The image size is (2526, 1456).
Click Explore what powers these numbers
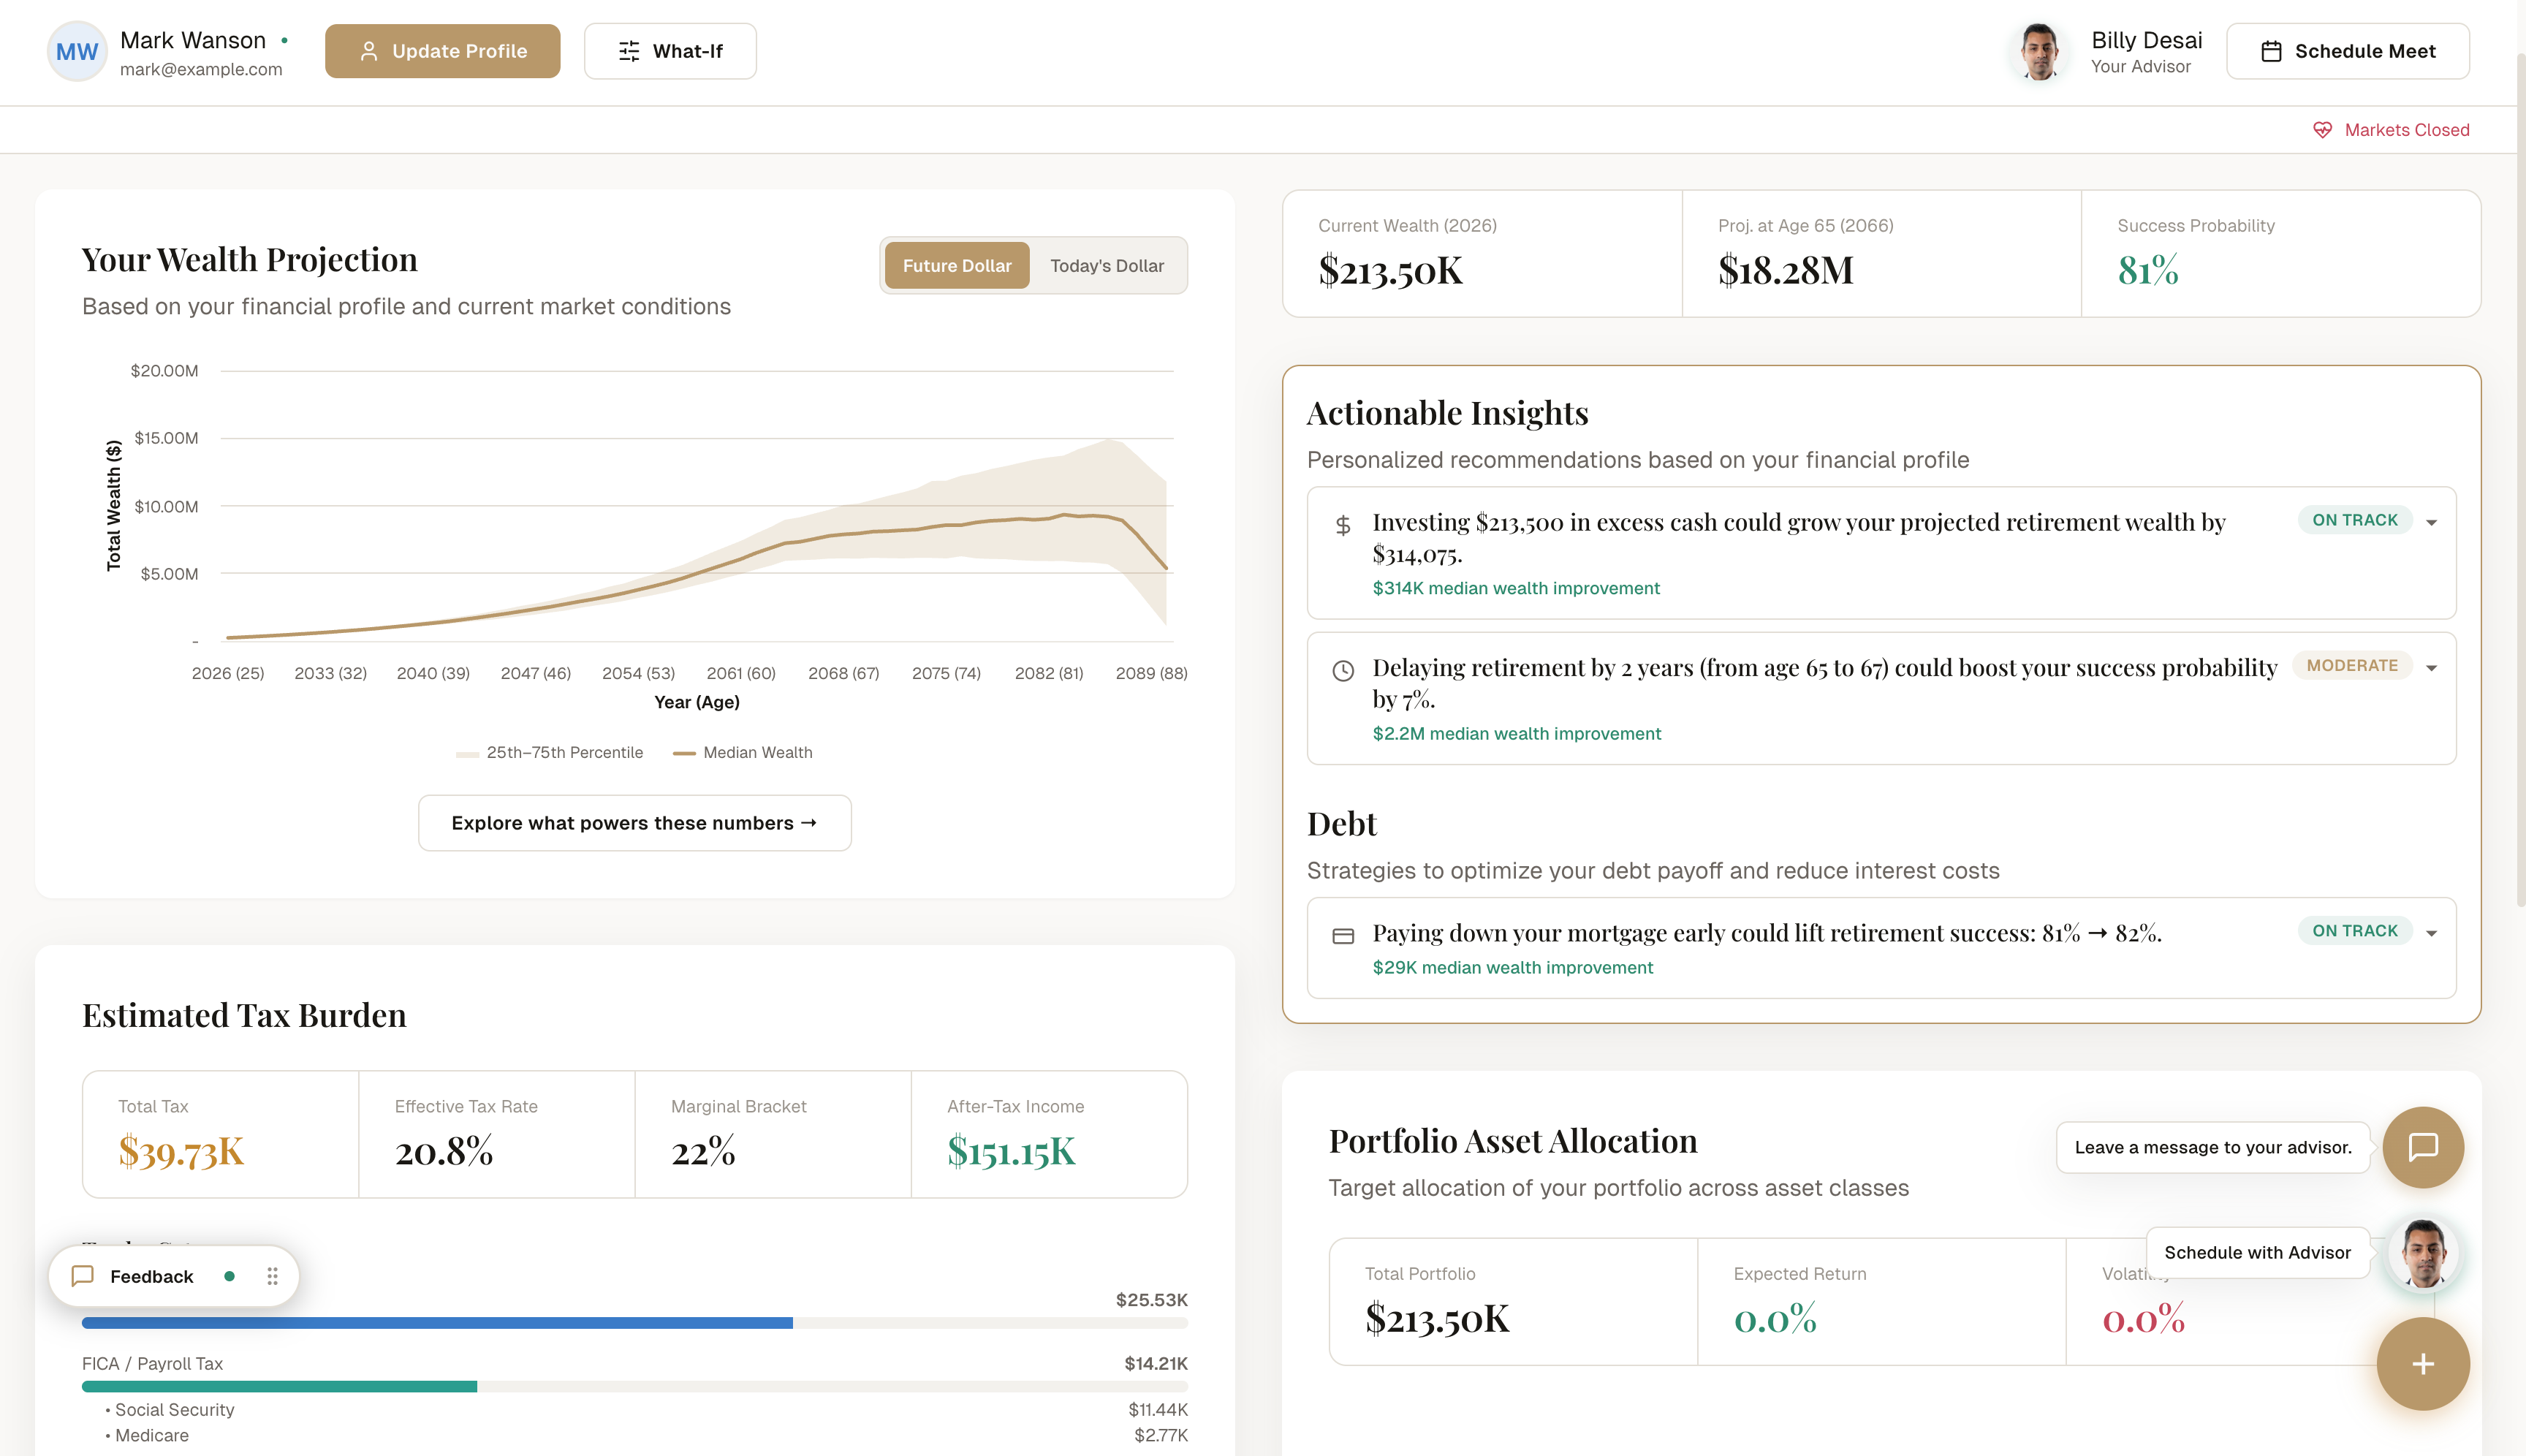(634, 823)
